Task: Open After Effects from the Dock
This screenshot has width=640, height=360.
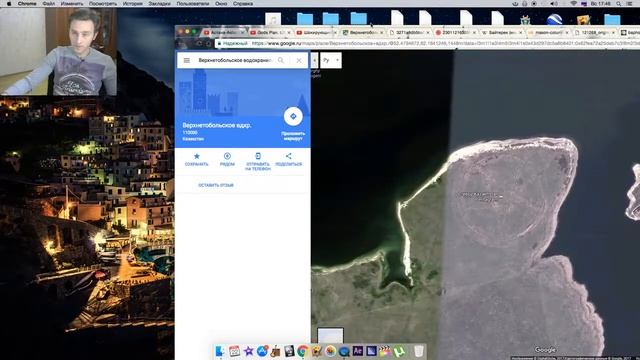Action: 358,351
